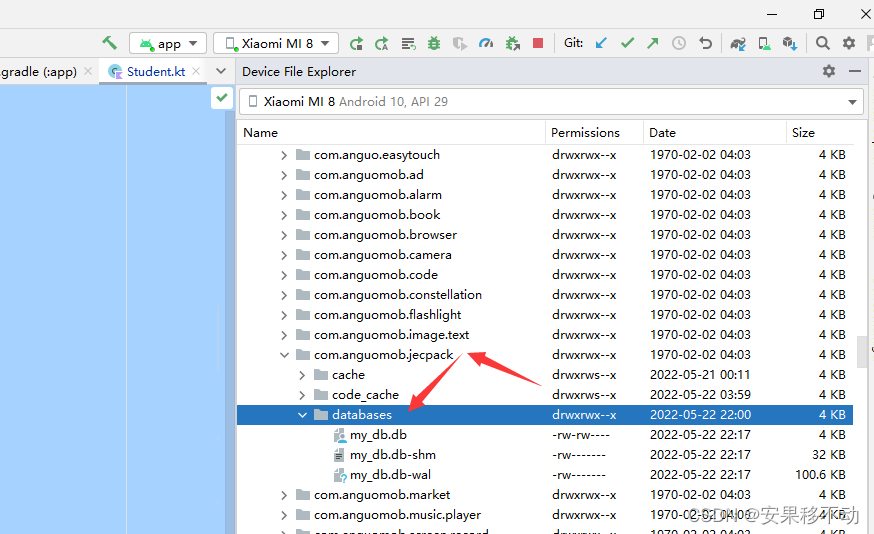The image size is (874, 534).
Task: Hide the Device File Explorer panel
Action: click(855, 71)
